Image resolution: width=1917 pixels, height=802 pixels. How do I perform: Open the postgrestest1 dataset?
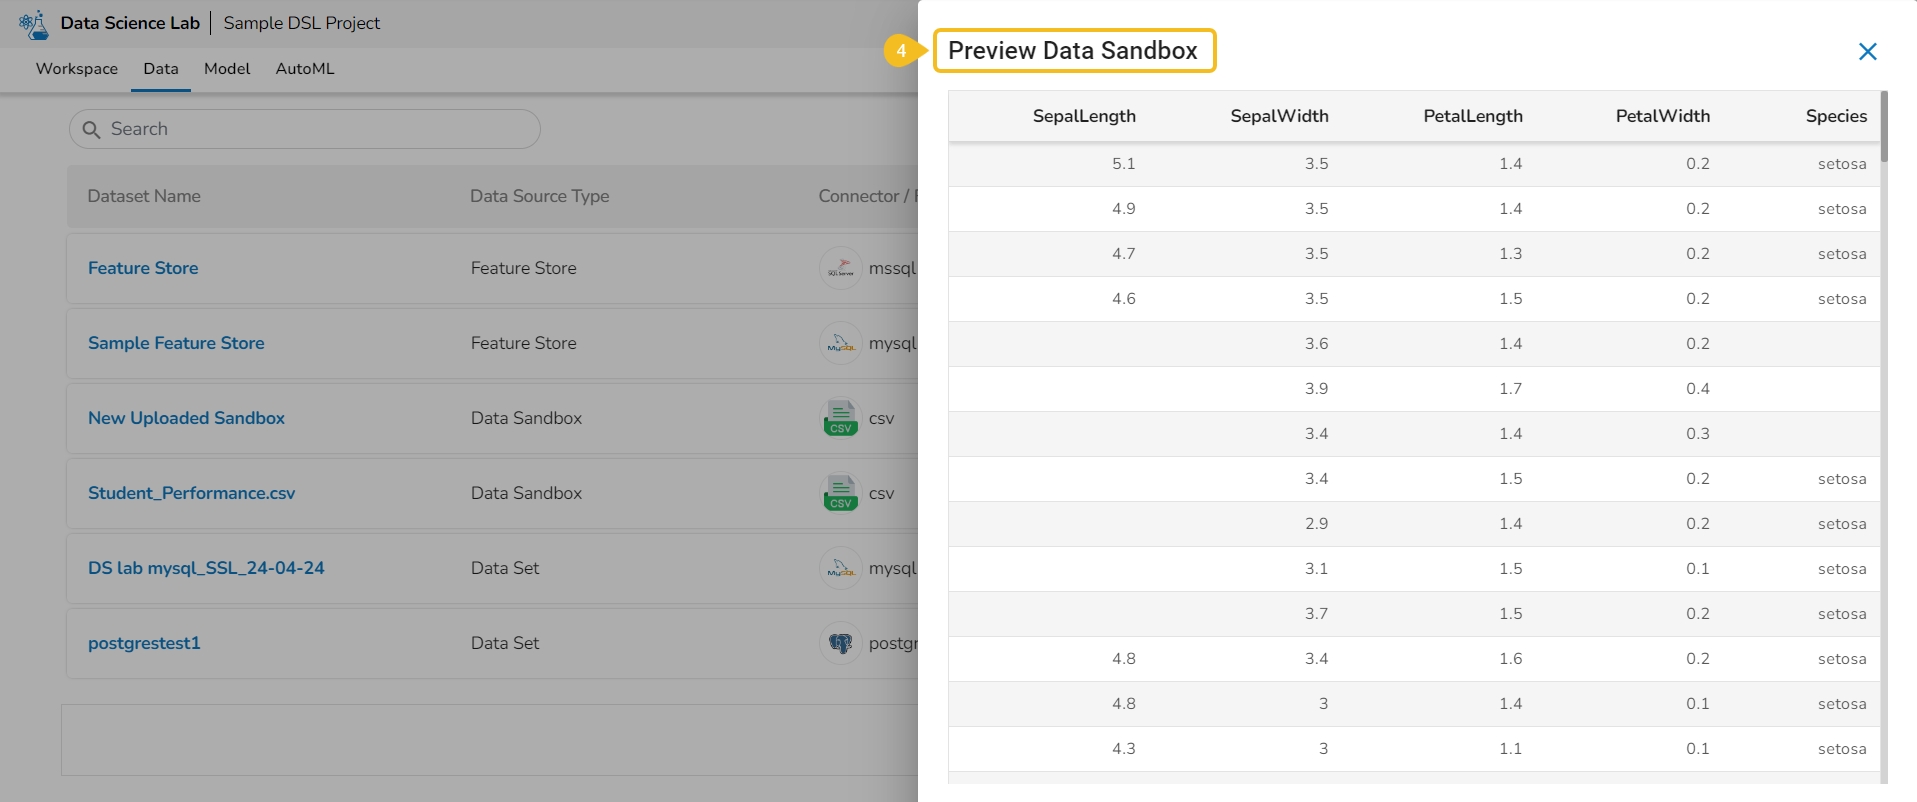(144, 643)
